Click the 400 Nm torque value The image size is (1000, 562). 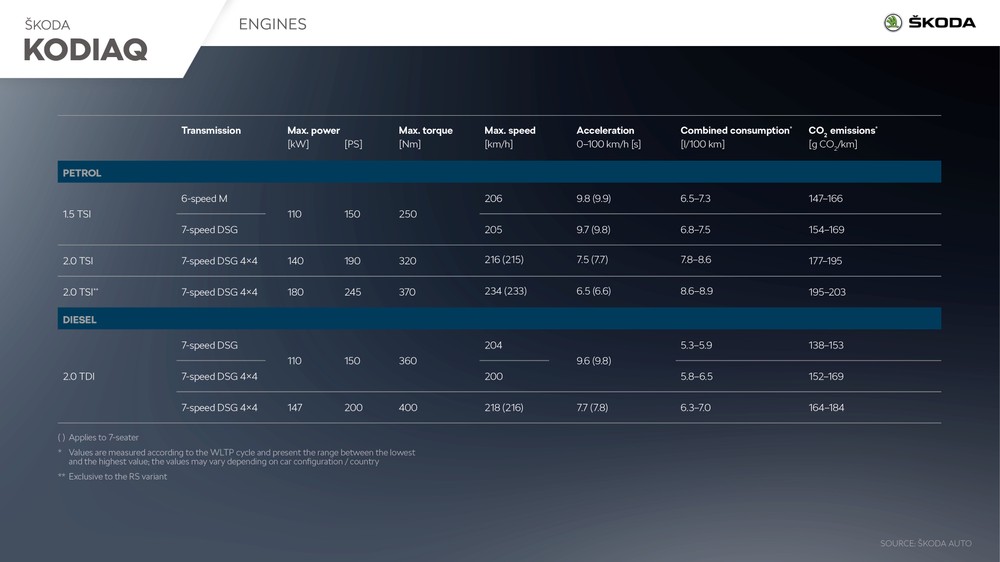click(x=408, y=408)
